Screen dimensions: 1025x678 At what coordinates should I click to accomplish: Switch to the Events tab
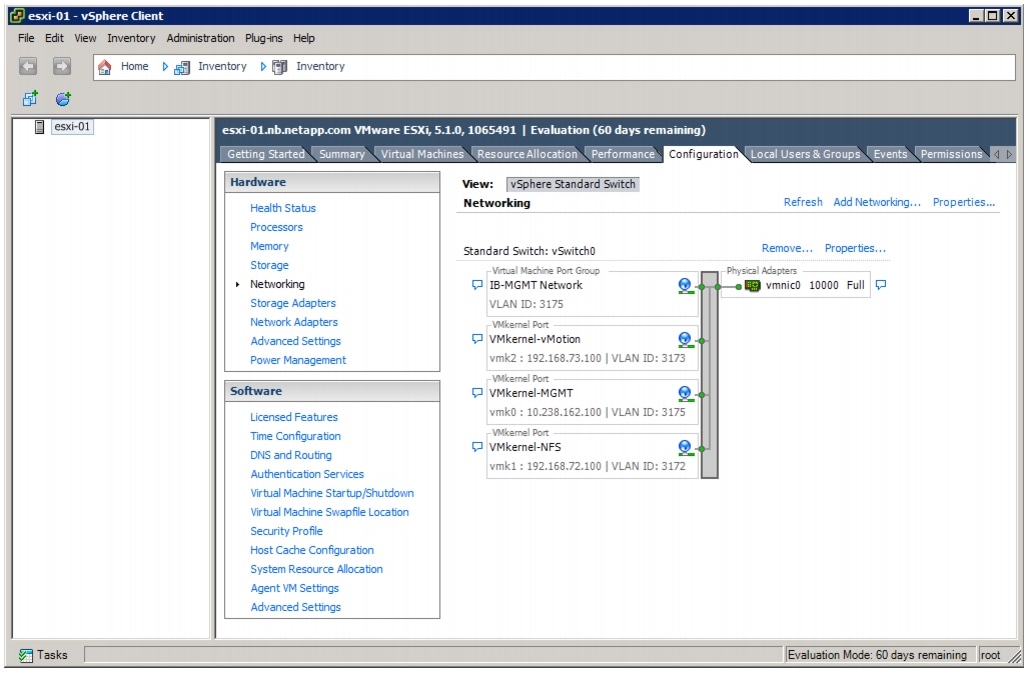click(890, 154)
